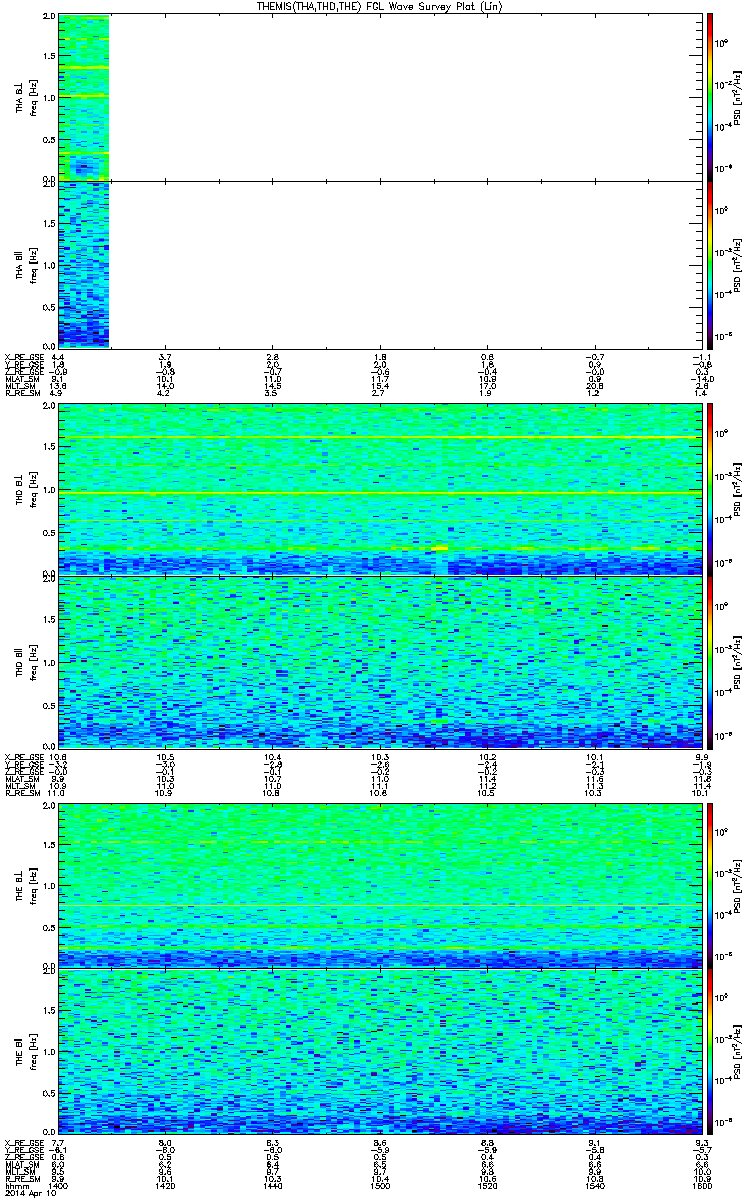Image resolution: width=750 pixels, height=1200 pixels.
Task: Click the 1420 time label on bottom axis
Action: 165,1185
